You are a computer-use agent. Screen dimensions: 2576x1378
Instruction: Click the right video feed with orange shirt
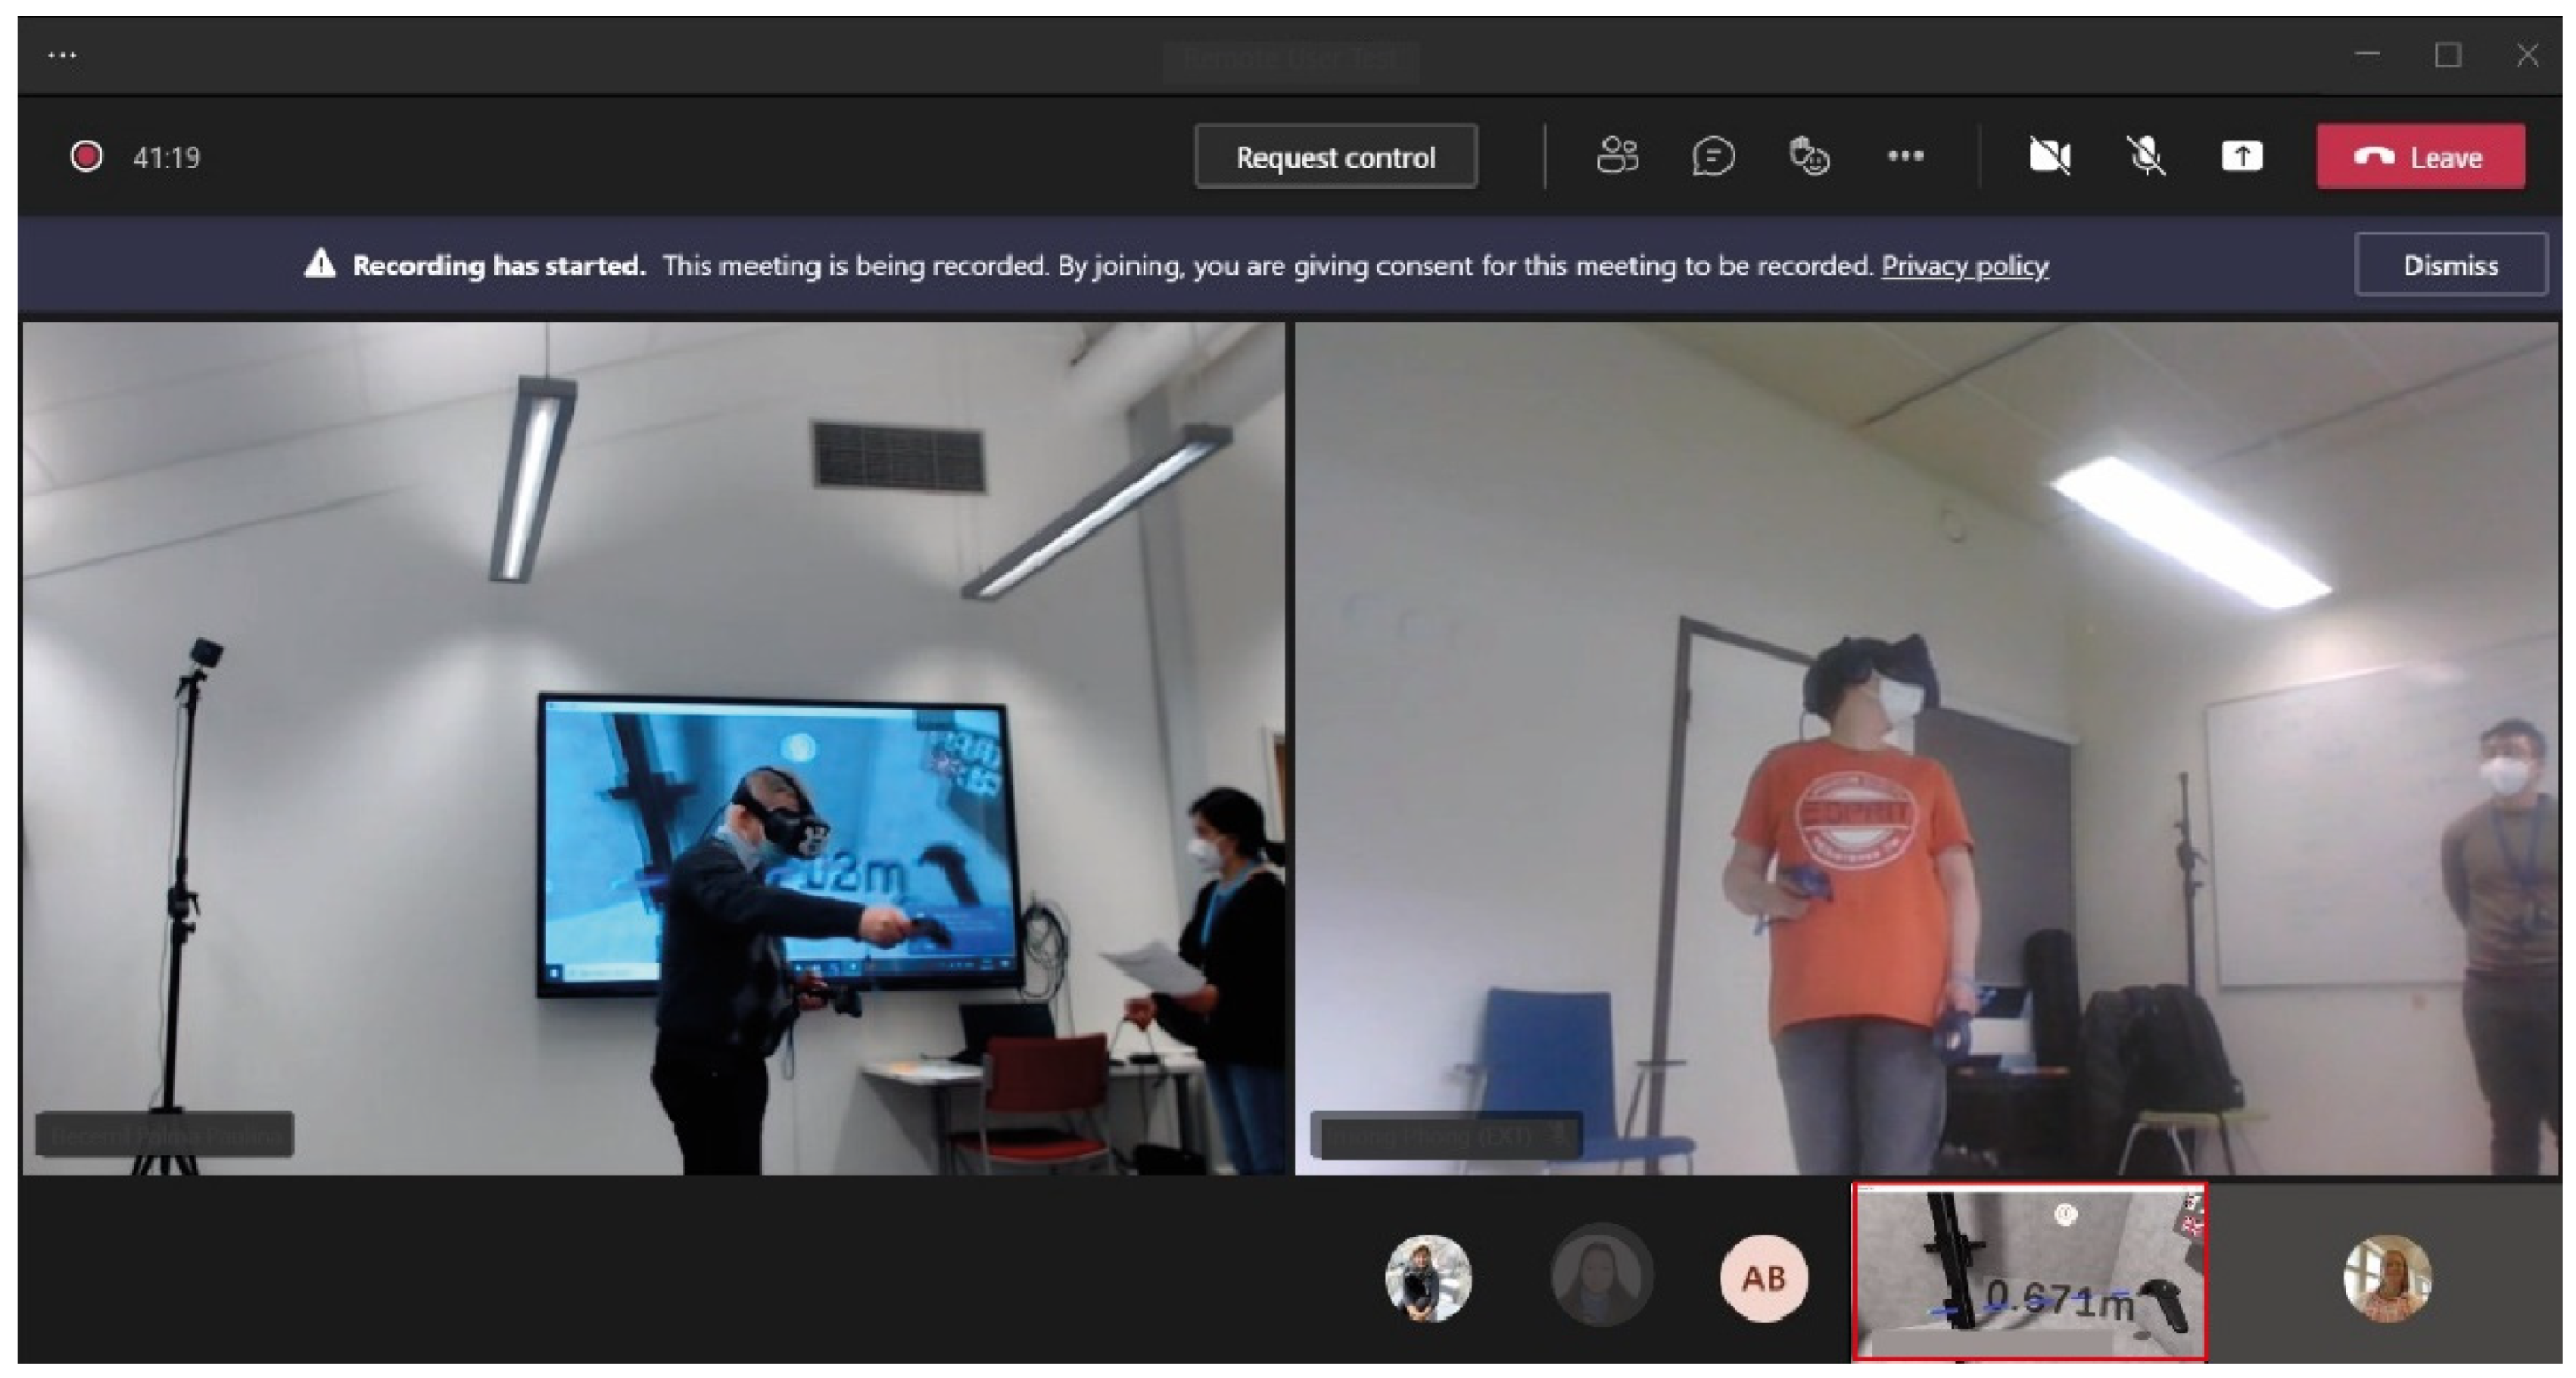(x=1925, y=746)
